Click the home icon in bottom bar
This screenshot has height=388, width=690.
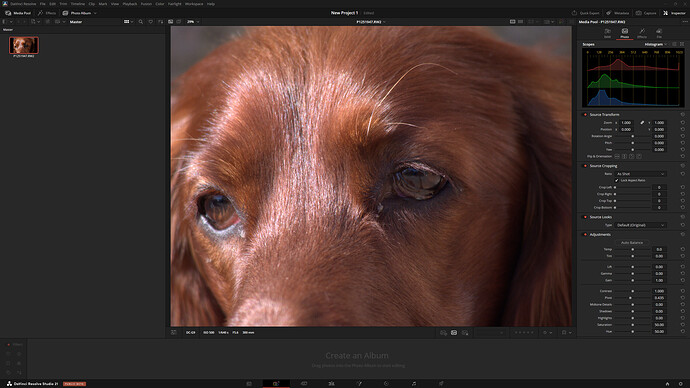click(x=667, y=384)
